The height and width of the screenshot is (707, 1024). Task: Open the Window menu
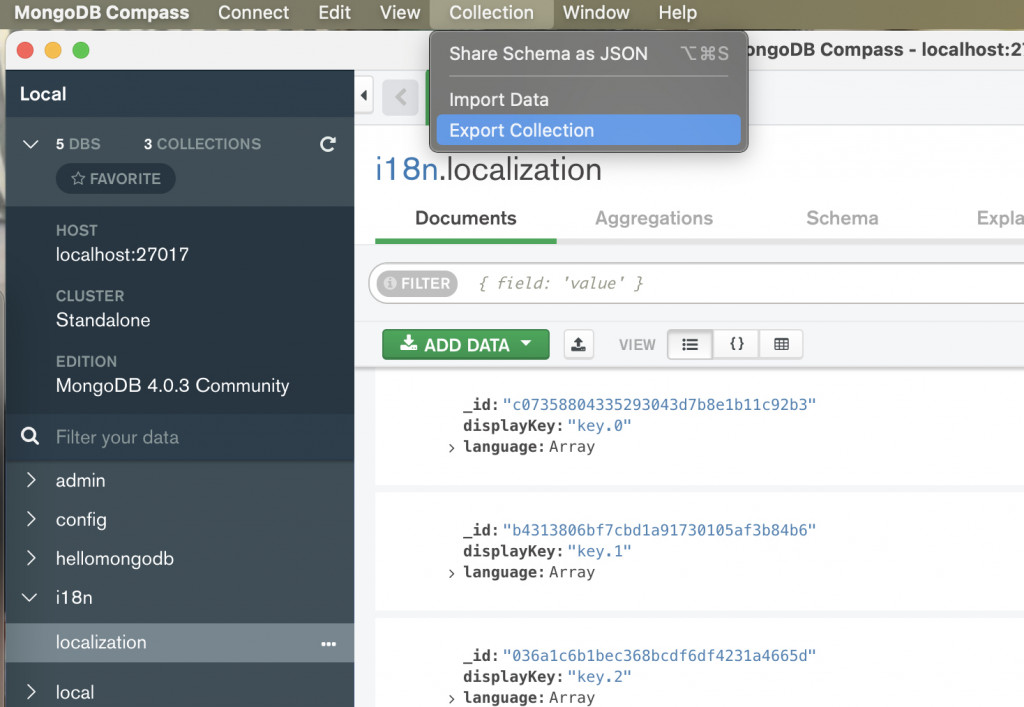pyautogui.click(x=596, y=12)
